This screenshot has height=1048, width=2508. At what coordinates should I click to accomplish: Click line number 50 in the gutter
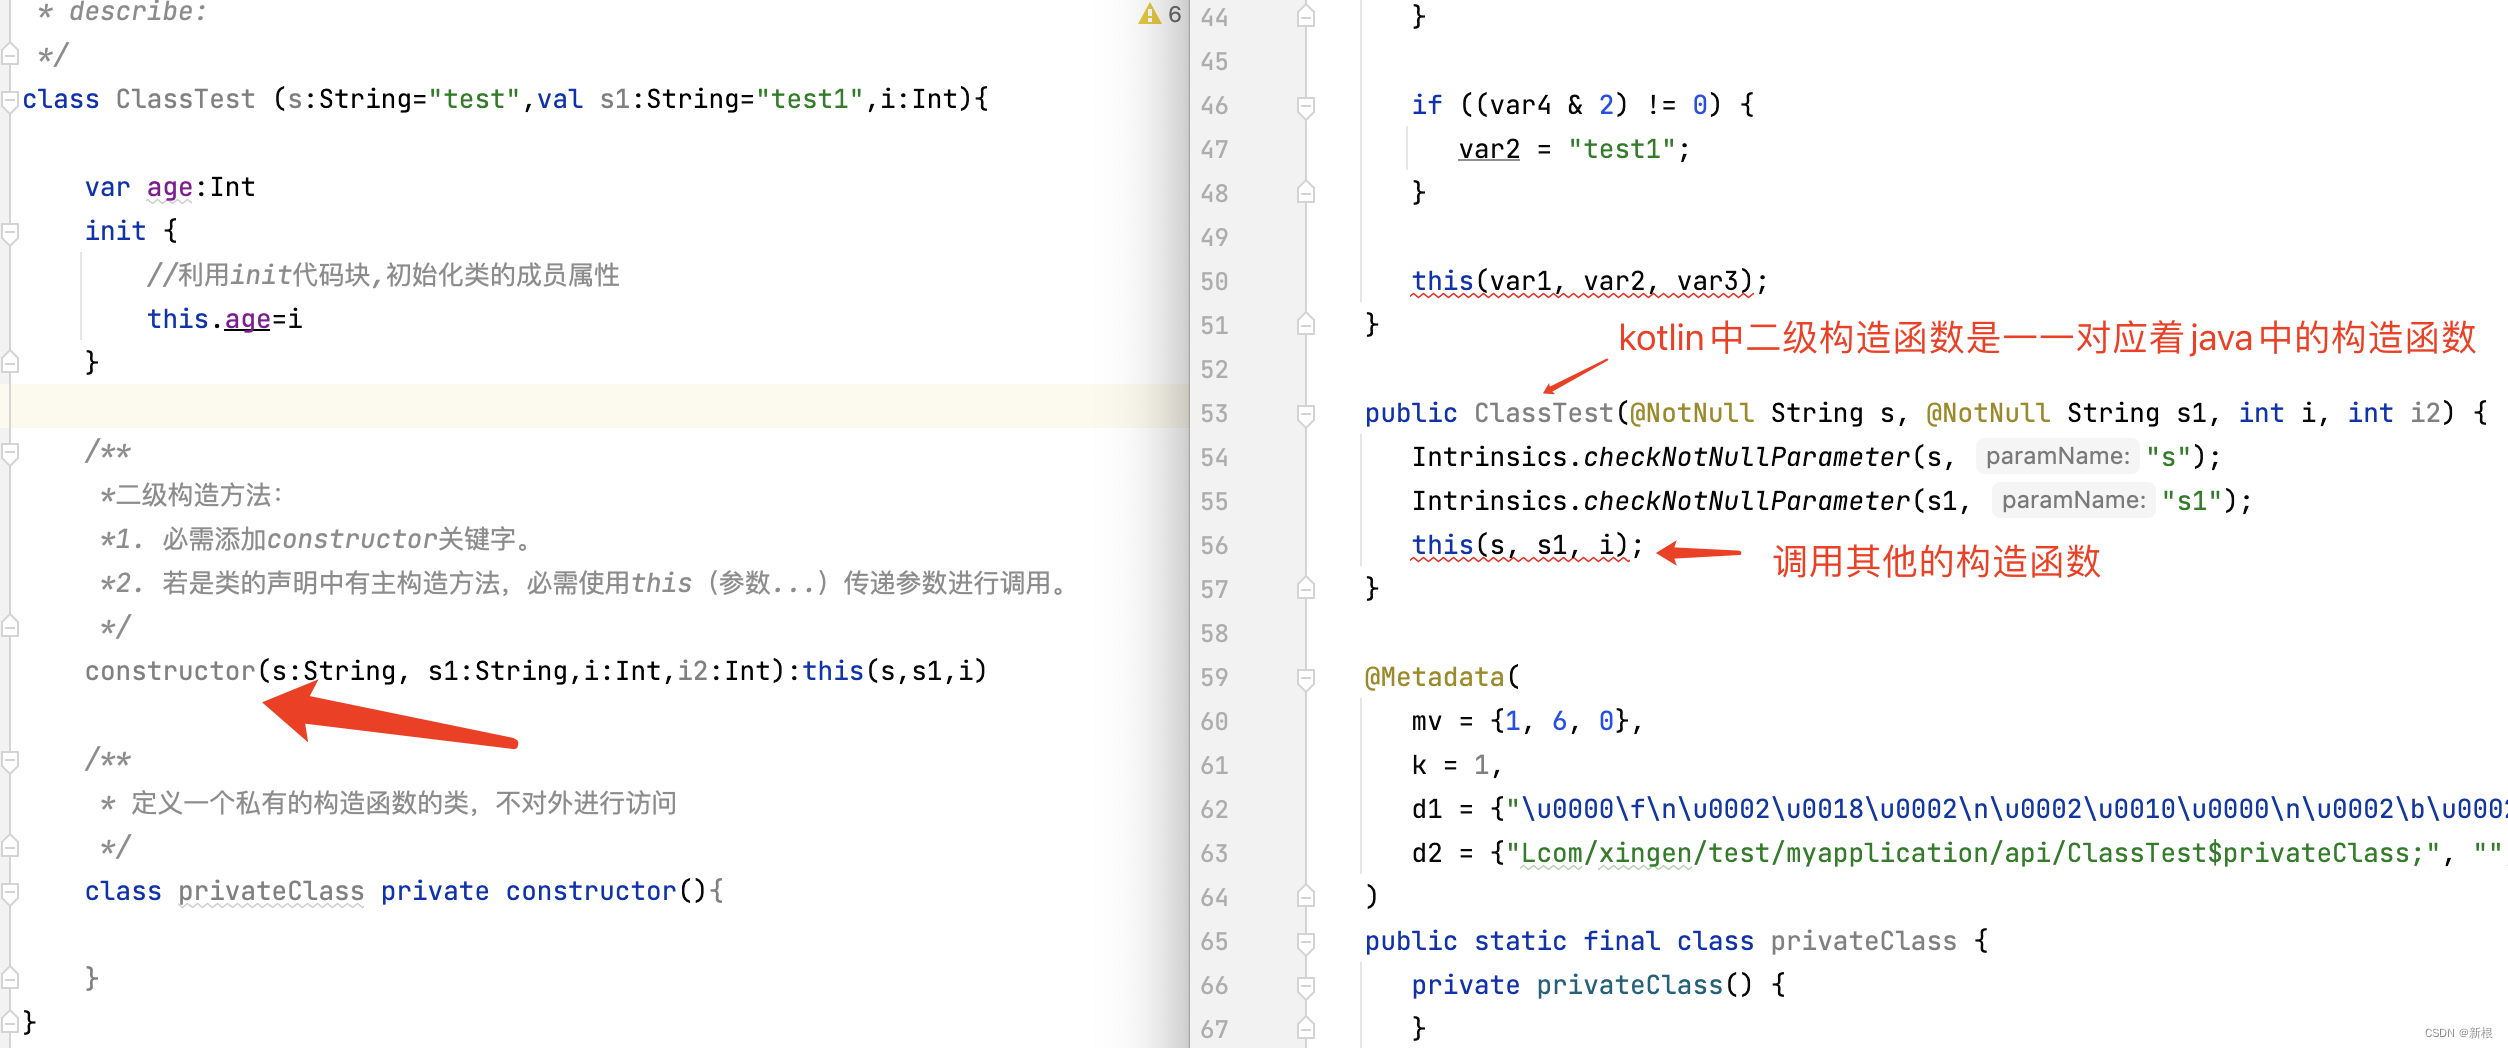point(1214,282)
